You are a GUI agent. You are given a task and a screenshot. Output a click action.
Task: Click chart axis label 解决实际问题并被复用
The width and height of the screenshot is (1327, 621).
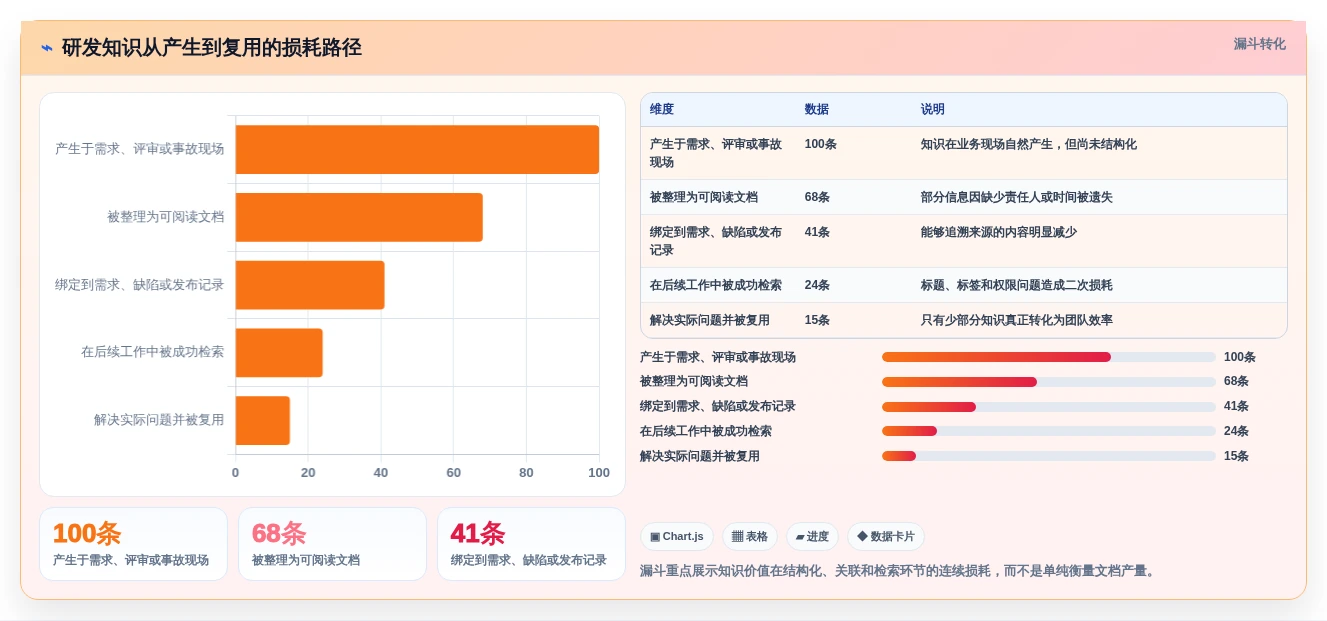159,420
